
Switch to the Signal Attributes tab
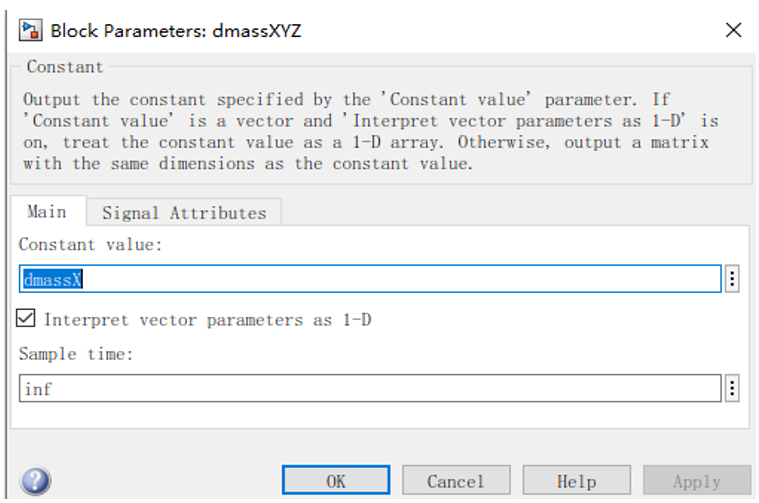(x=184, y=213)
